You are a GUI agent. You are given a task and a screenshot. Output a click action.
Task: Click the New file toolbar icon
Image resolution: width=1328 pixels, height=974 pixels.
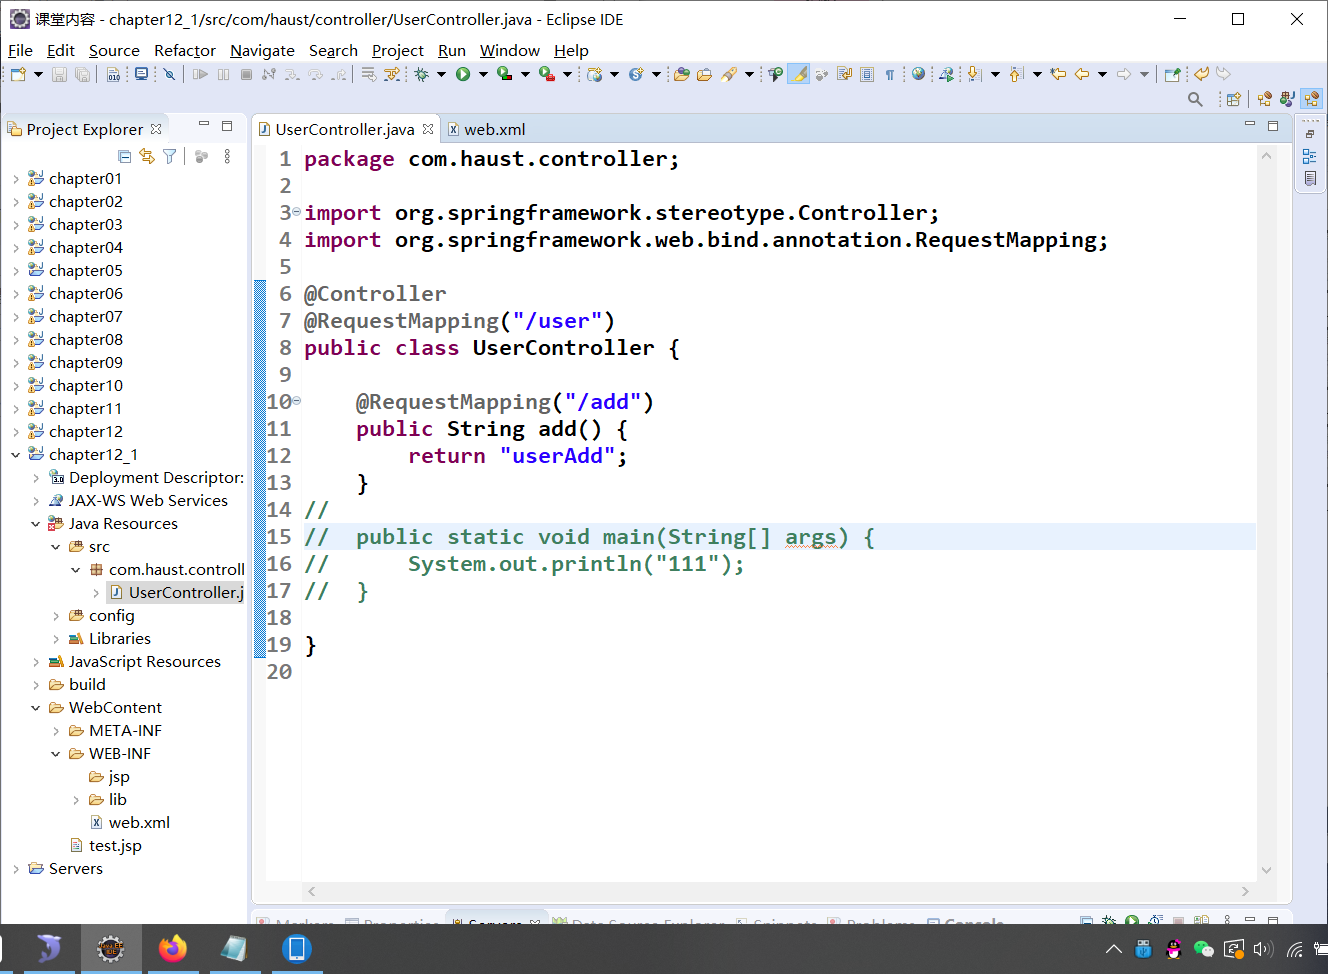click(18, 74)
